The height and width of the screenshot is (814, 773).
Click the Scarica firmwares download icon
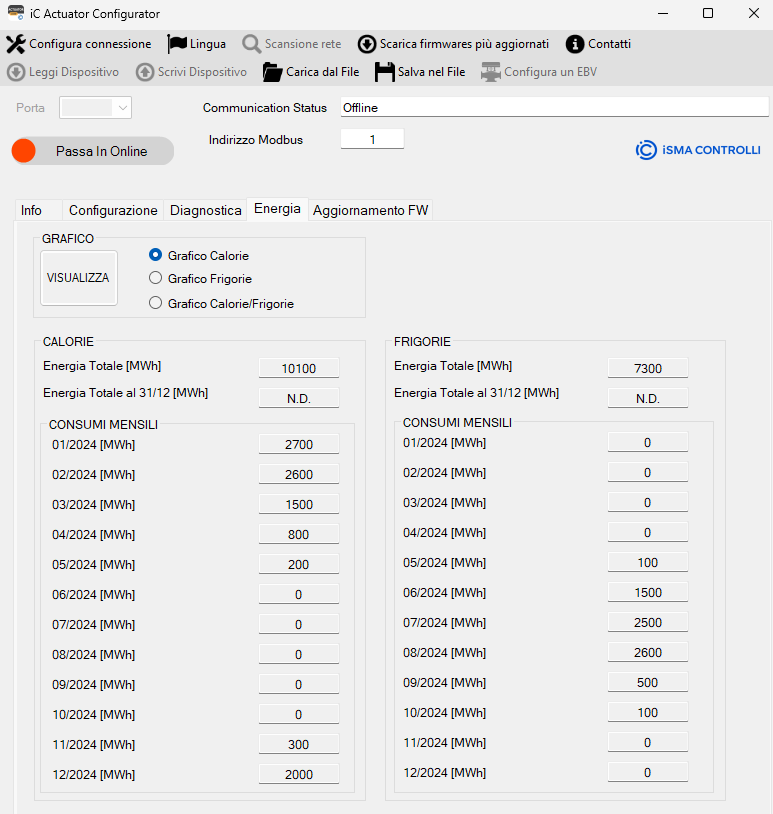[x=367, y=44]
